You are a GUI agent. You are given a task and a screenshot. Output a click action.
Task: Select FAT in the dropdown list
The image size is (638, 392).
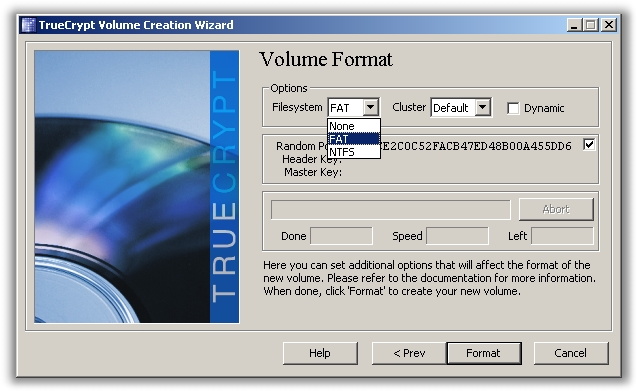tap(354, 139)
